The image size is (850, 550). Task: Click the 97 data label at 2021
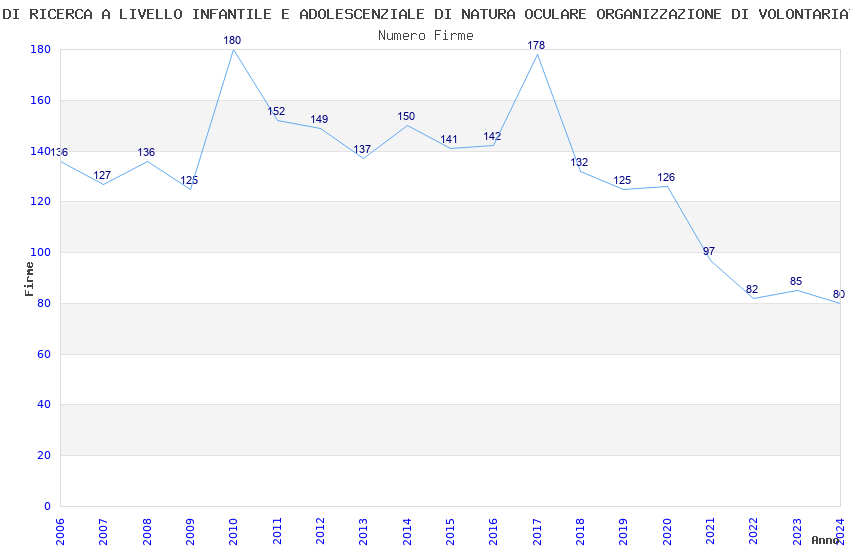pyautogui.click(x=709, y=251)
